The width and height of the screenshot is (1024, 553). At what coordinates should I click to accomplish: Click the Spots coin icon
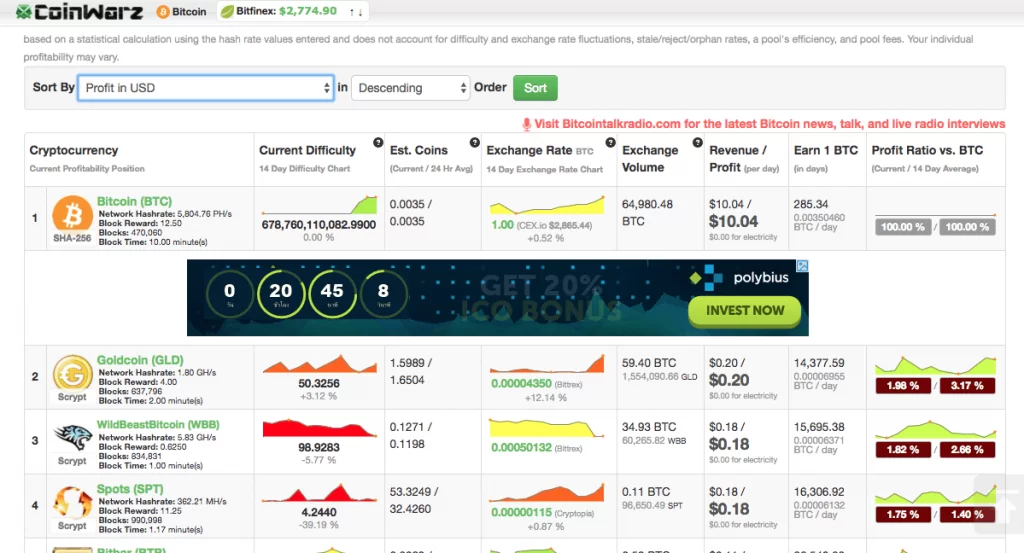pos(72,502)
